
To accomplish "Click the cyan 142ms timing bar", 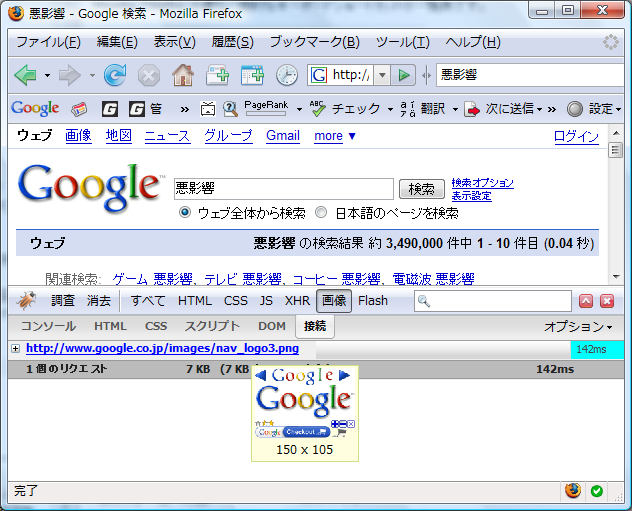I will pos(597,349).
